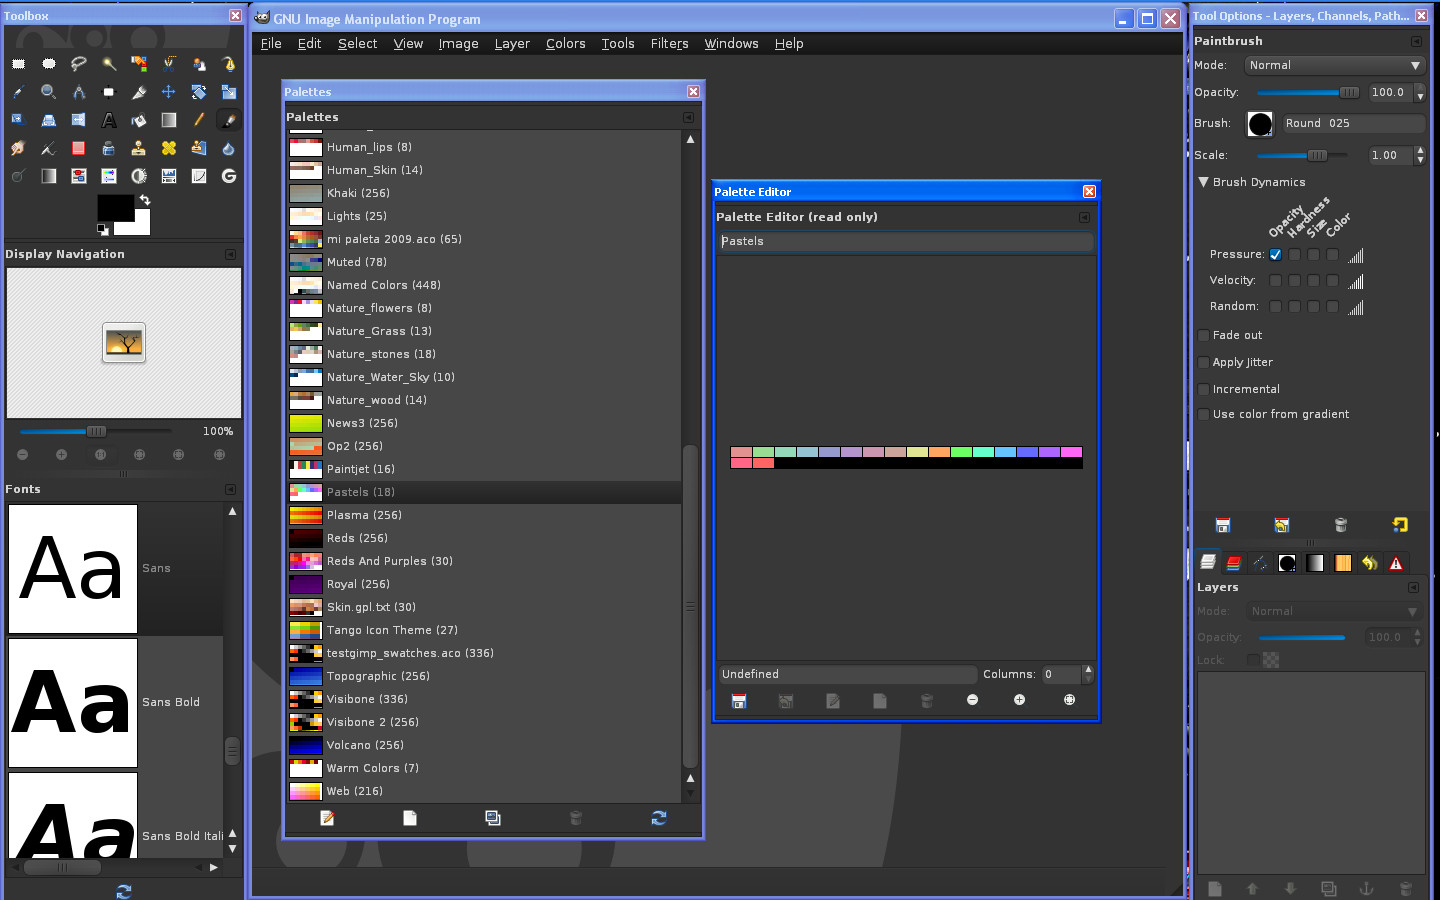The height and width of the screenshot is (900, 1440).
Task: Switch to the Undo History tab
Action: [x=1369, y=563]
